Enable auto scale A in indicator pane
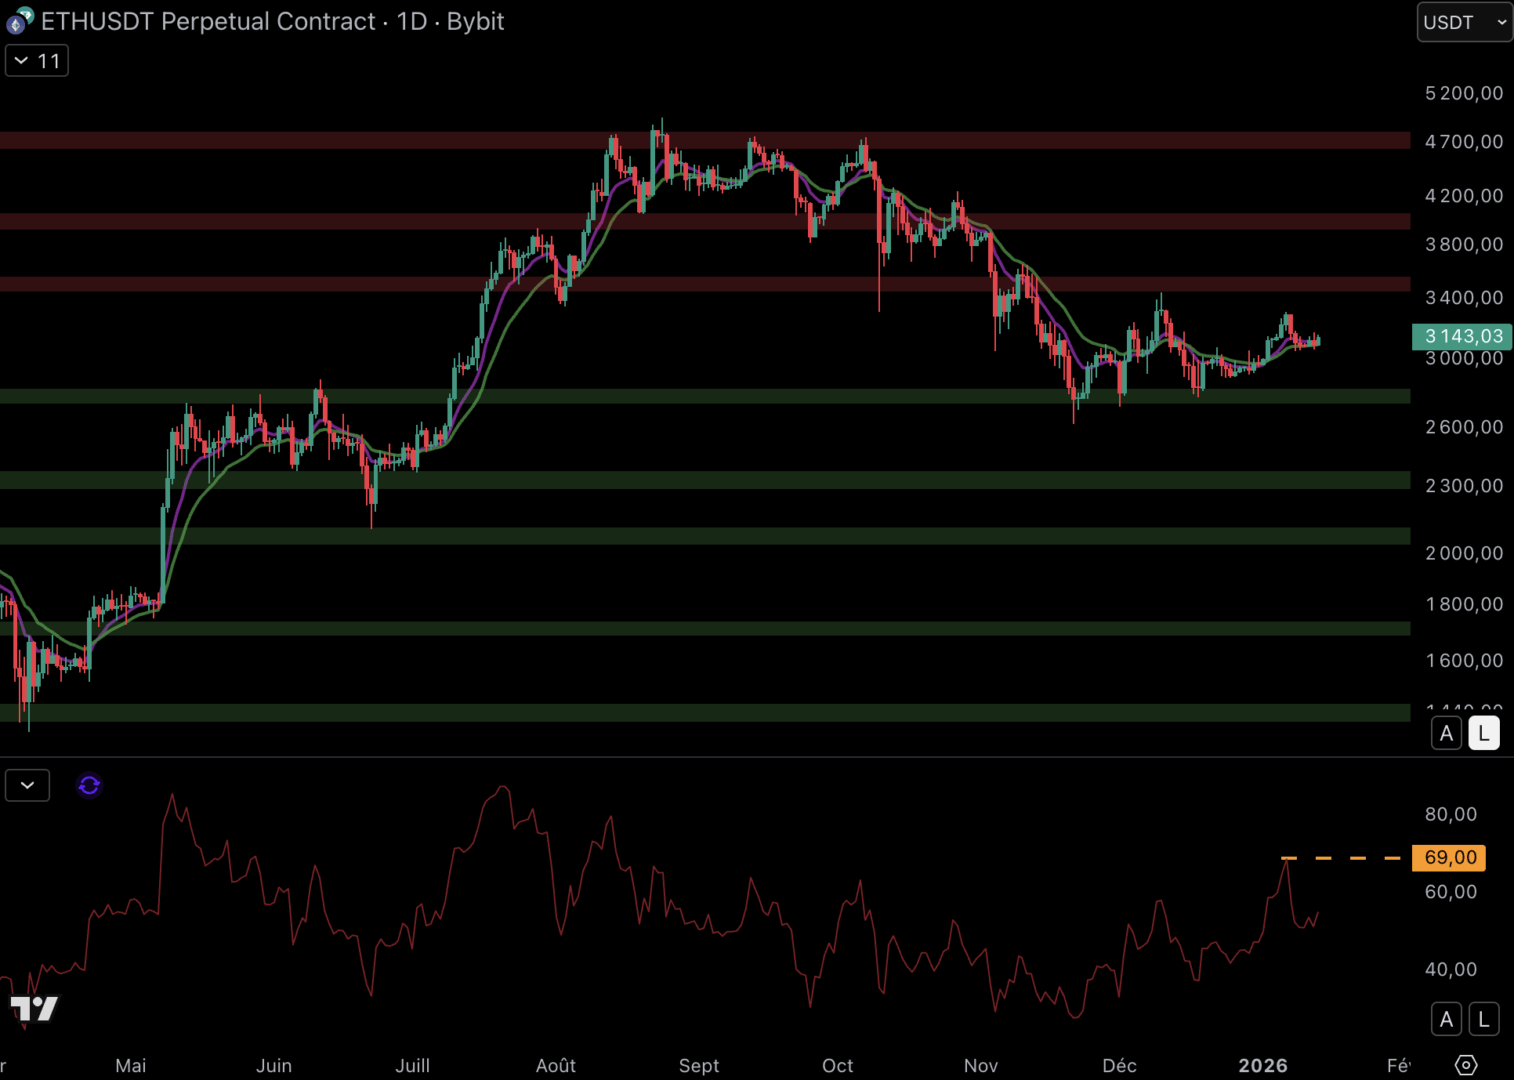This screenshot has width=1514, height=1080. coord(1446,1019)
